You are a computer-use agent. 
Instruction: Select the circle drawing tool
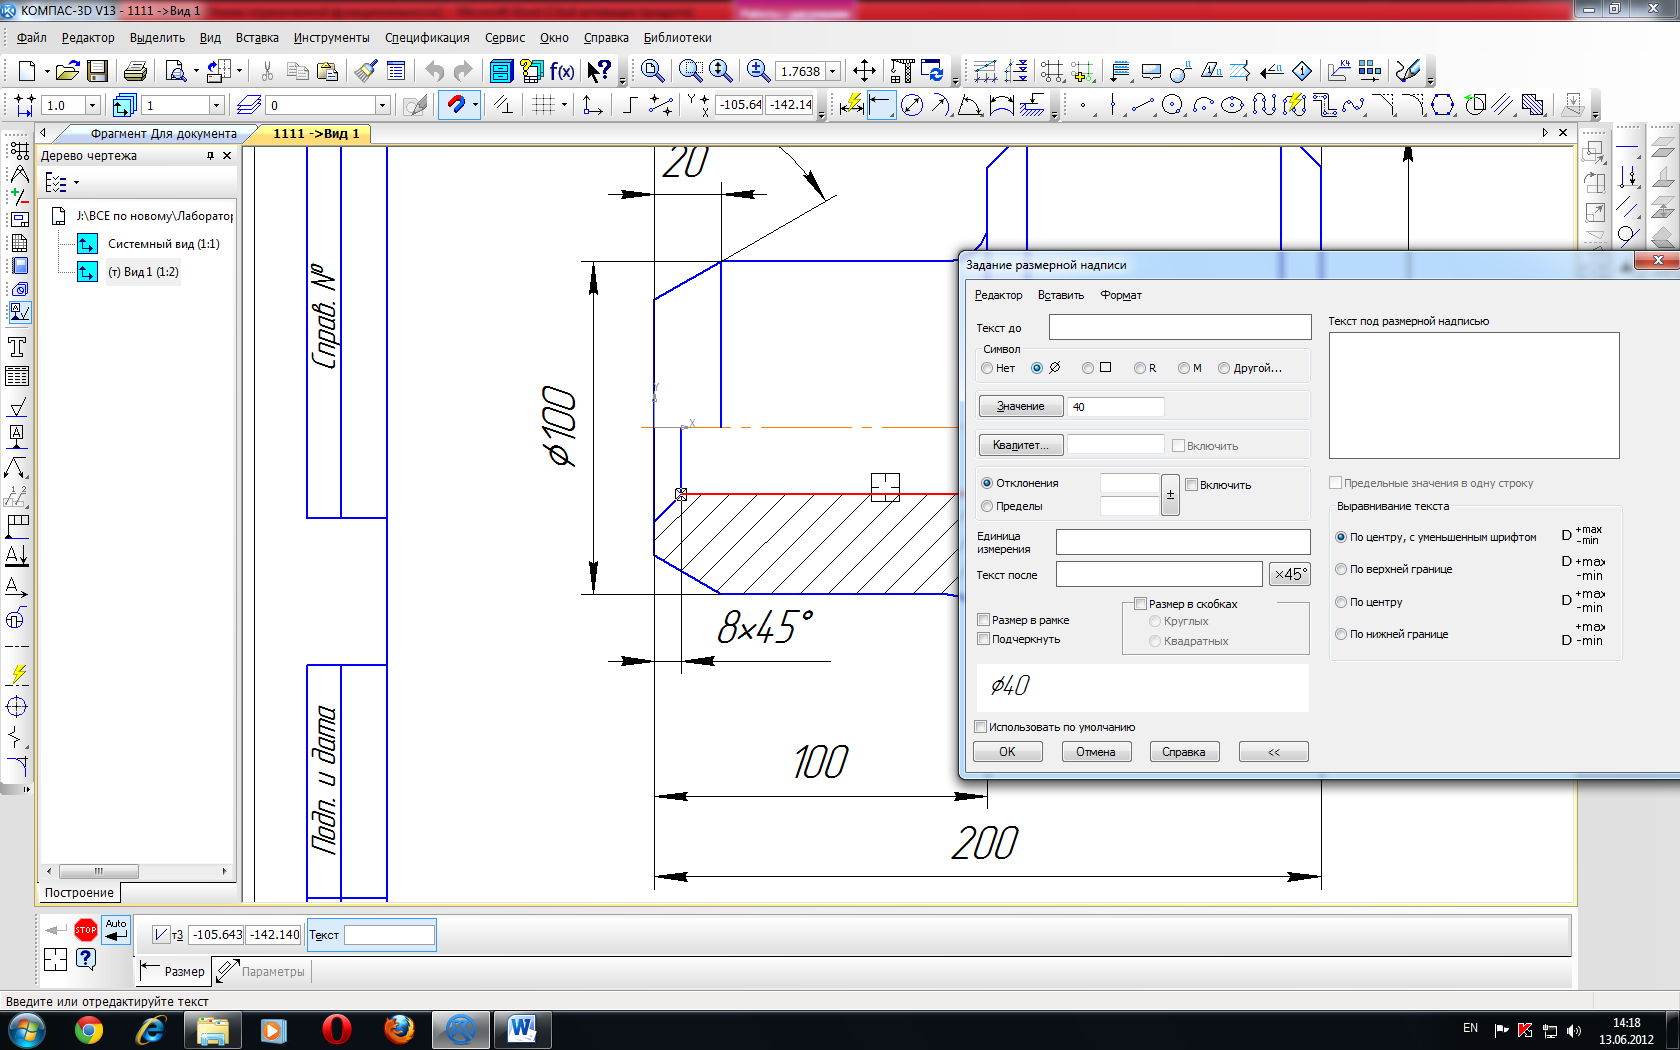(x=1173, y=105)
